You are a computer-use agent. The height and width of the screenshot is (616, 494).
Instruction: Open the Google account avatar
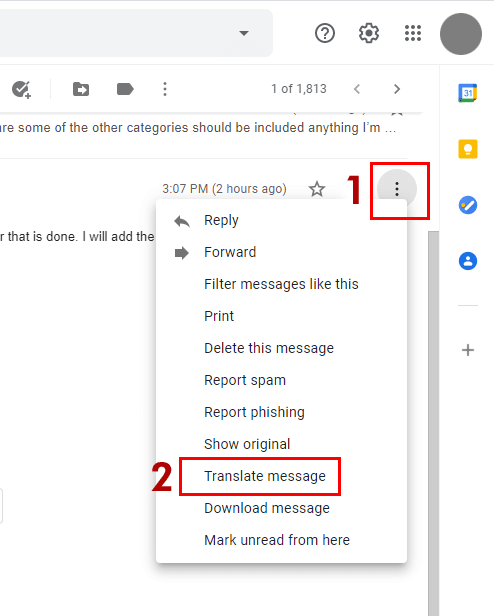[x=461, y=34]
